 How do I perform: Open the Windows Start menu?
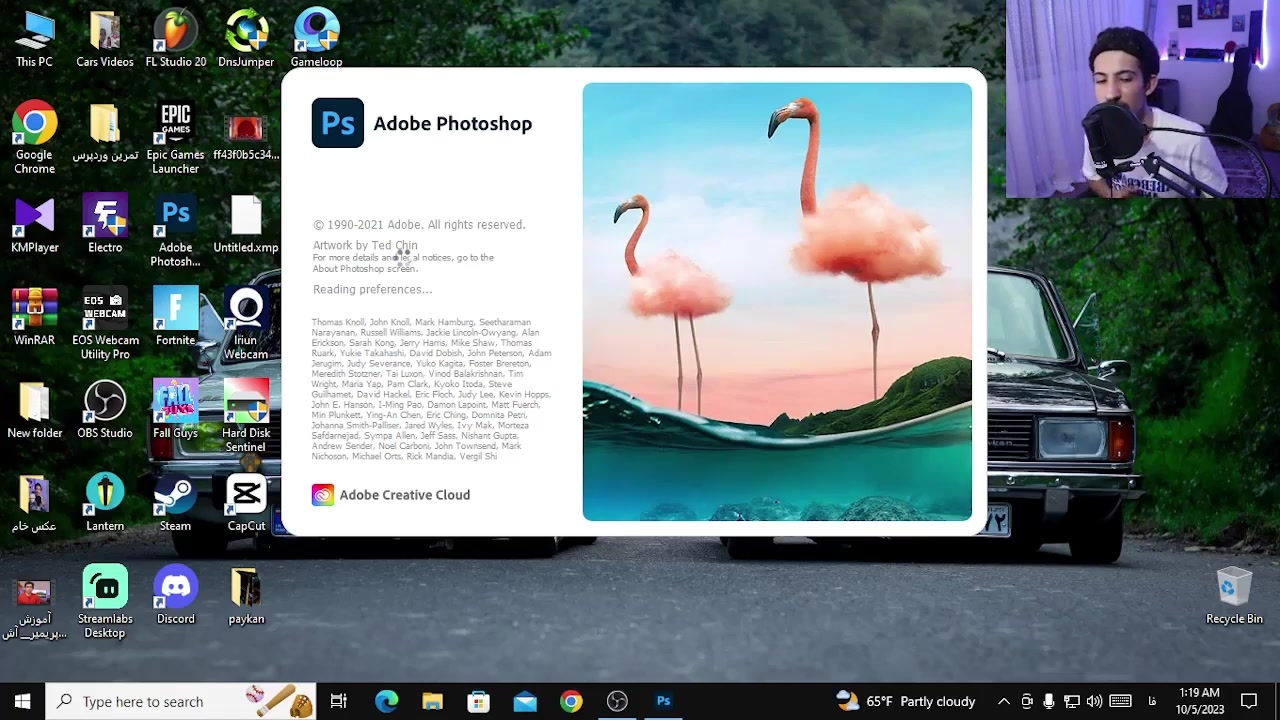click(22, 701)
